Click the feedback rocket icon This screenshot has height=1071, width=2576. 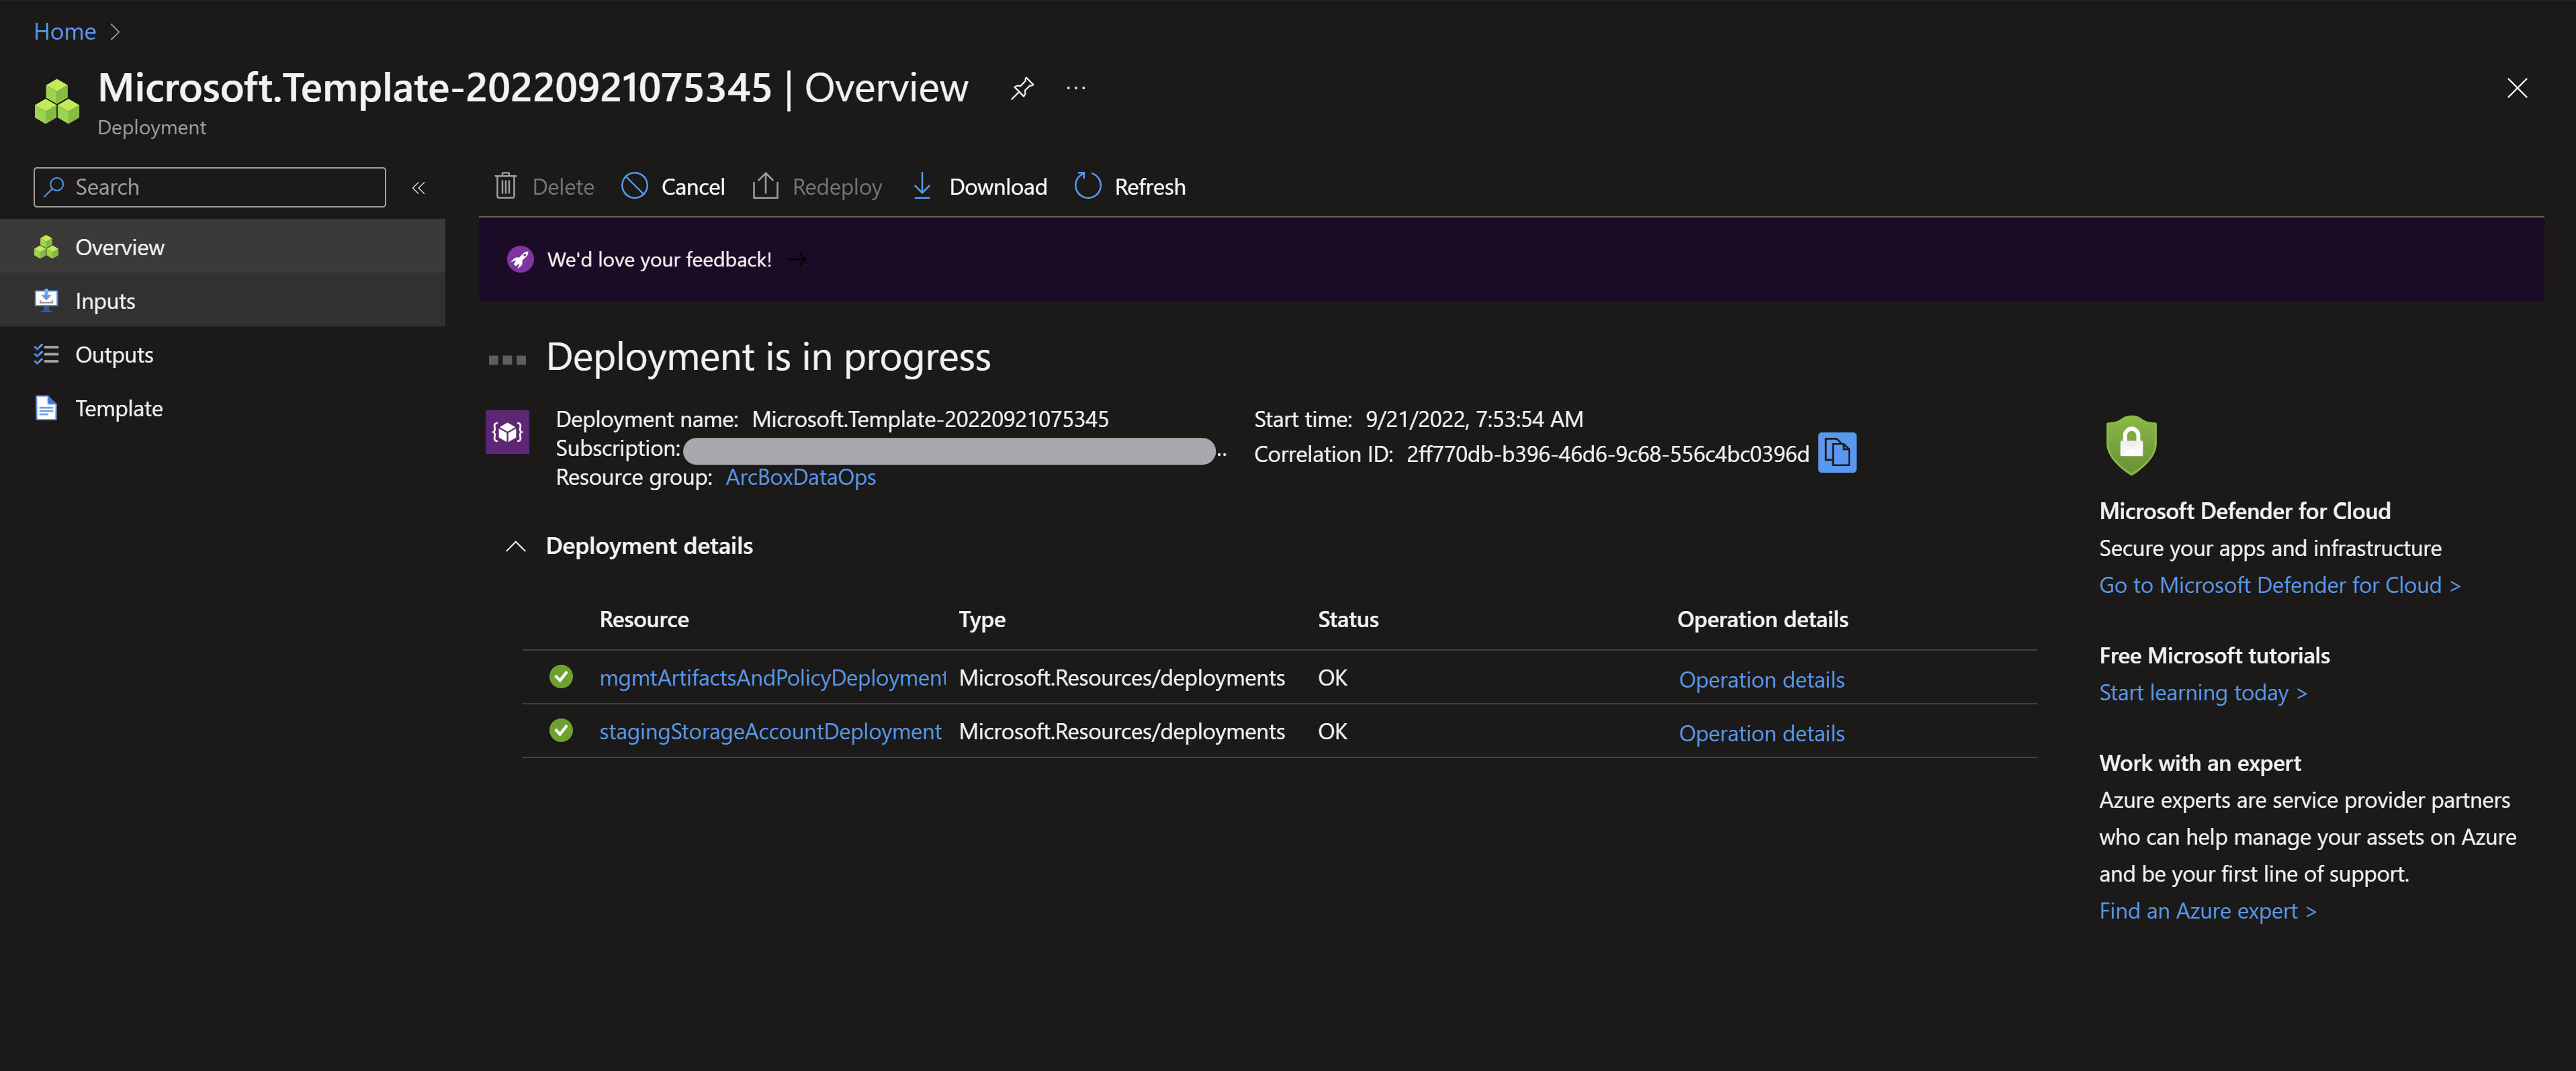click(x=520, y=260)
